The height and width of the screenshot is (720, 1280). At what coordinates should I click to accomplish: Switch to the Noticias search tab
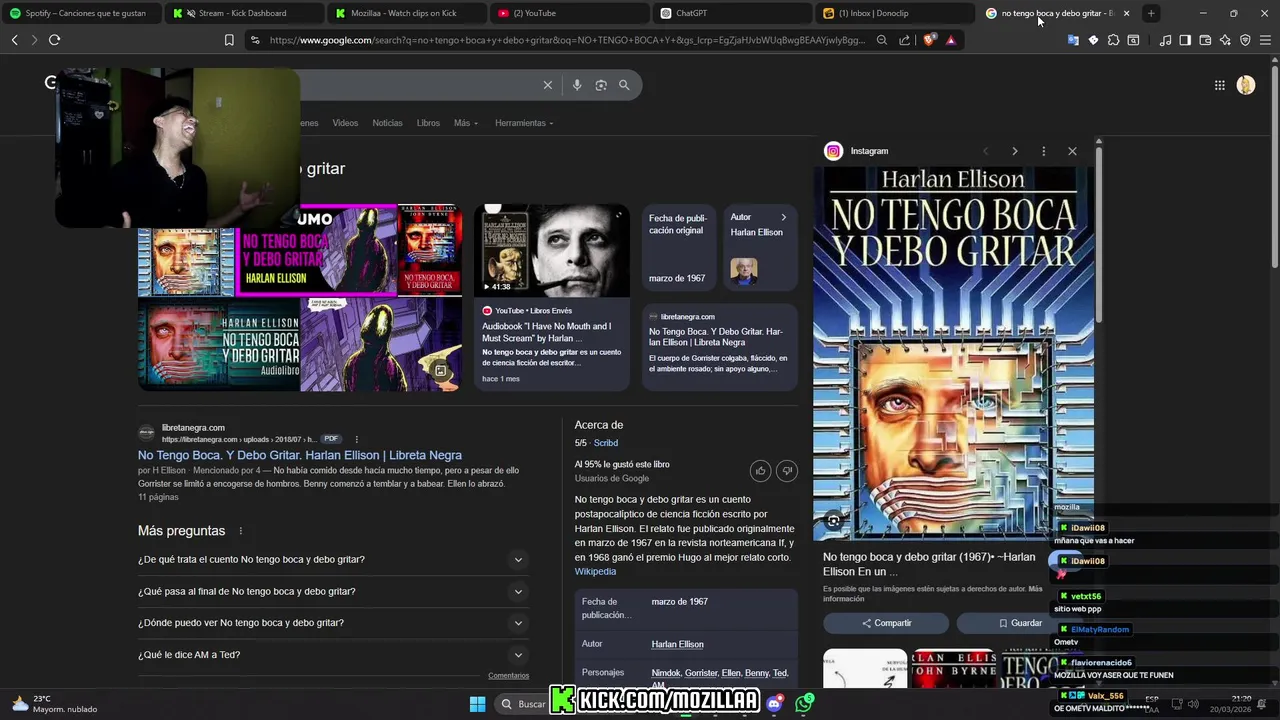(387, 123)
